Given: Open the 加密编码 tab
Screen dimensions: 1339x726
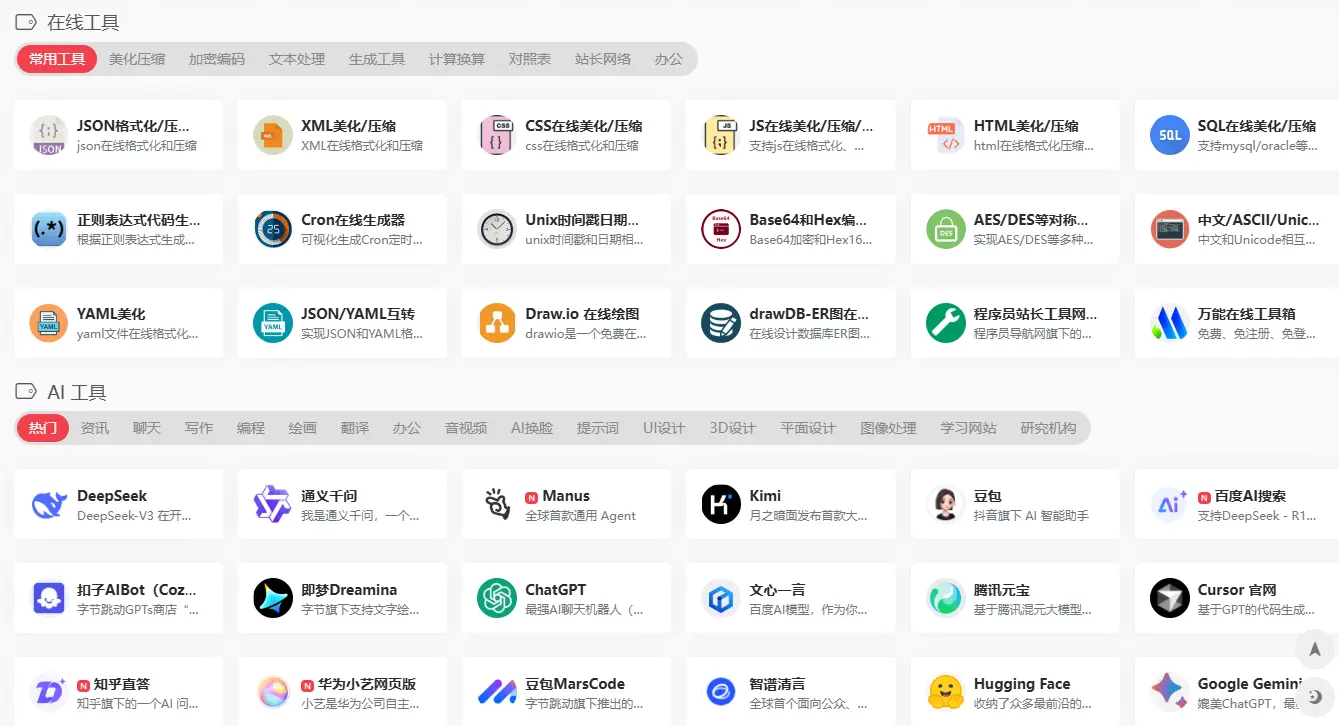Looking at the screenshot, I should [217, 59].
